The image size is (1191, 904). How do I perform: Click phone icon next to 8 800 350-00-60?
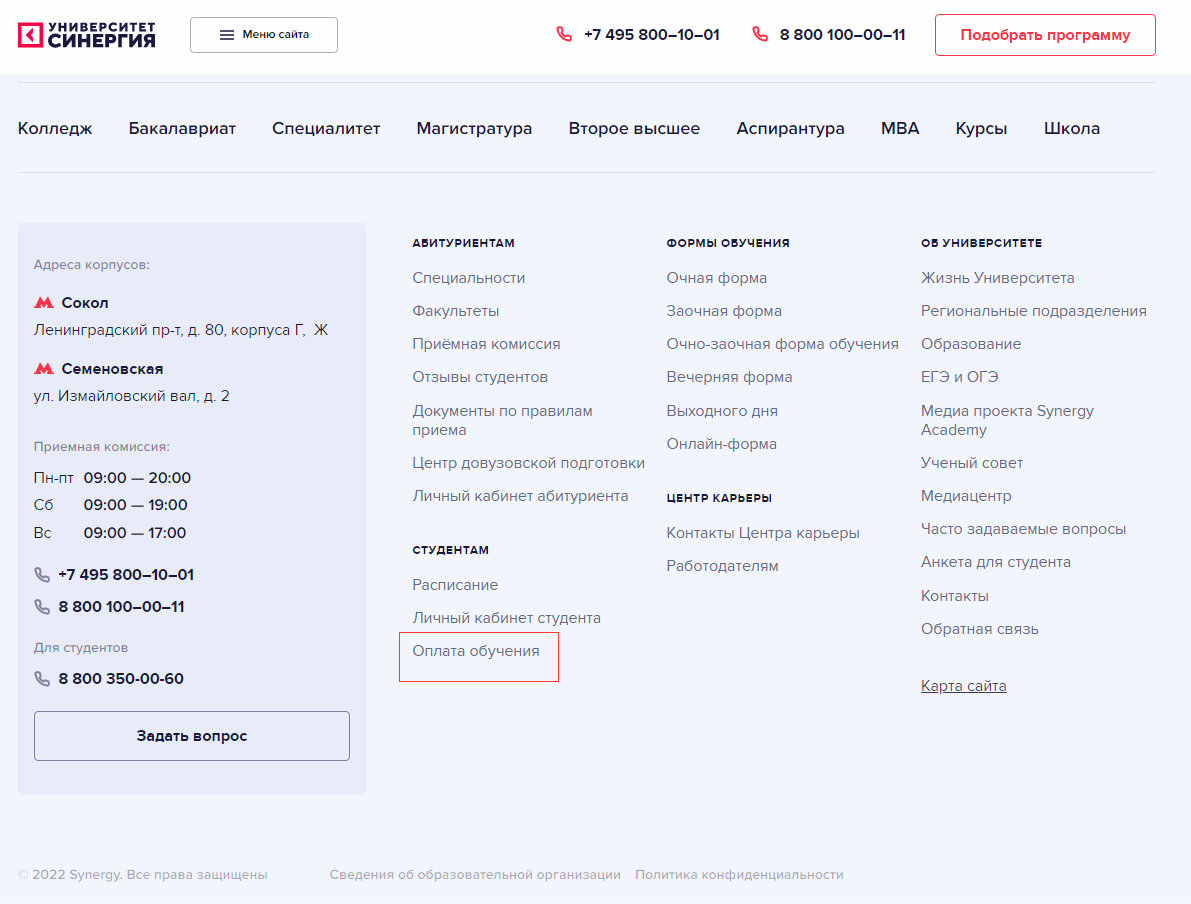(x=42, y=679)
